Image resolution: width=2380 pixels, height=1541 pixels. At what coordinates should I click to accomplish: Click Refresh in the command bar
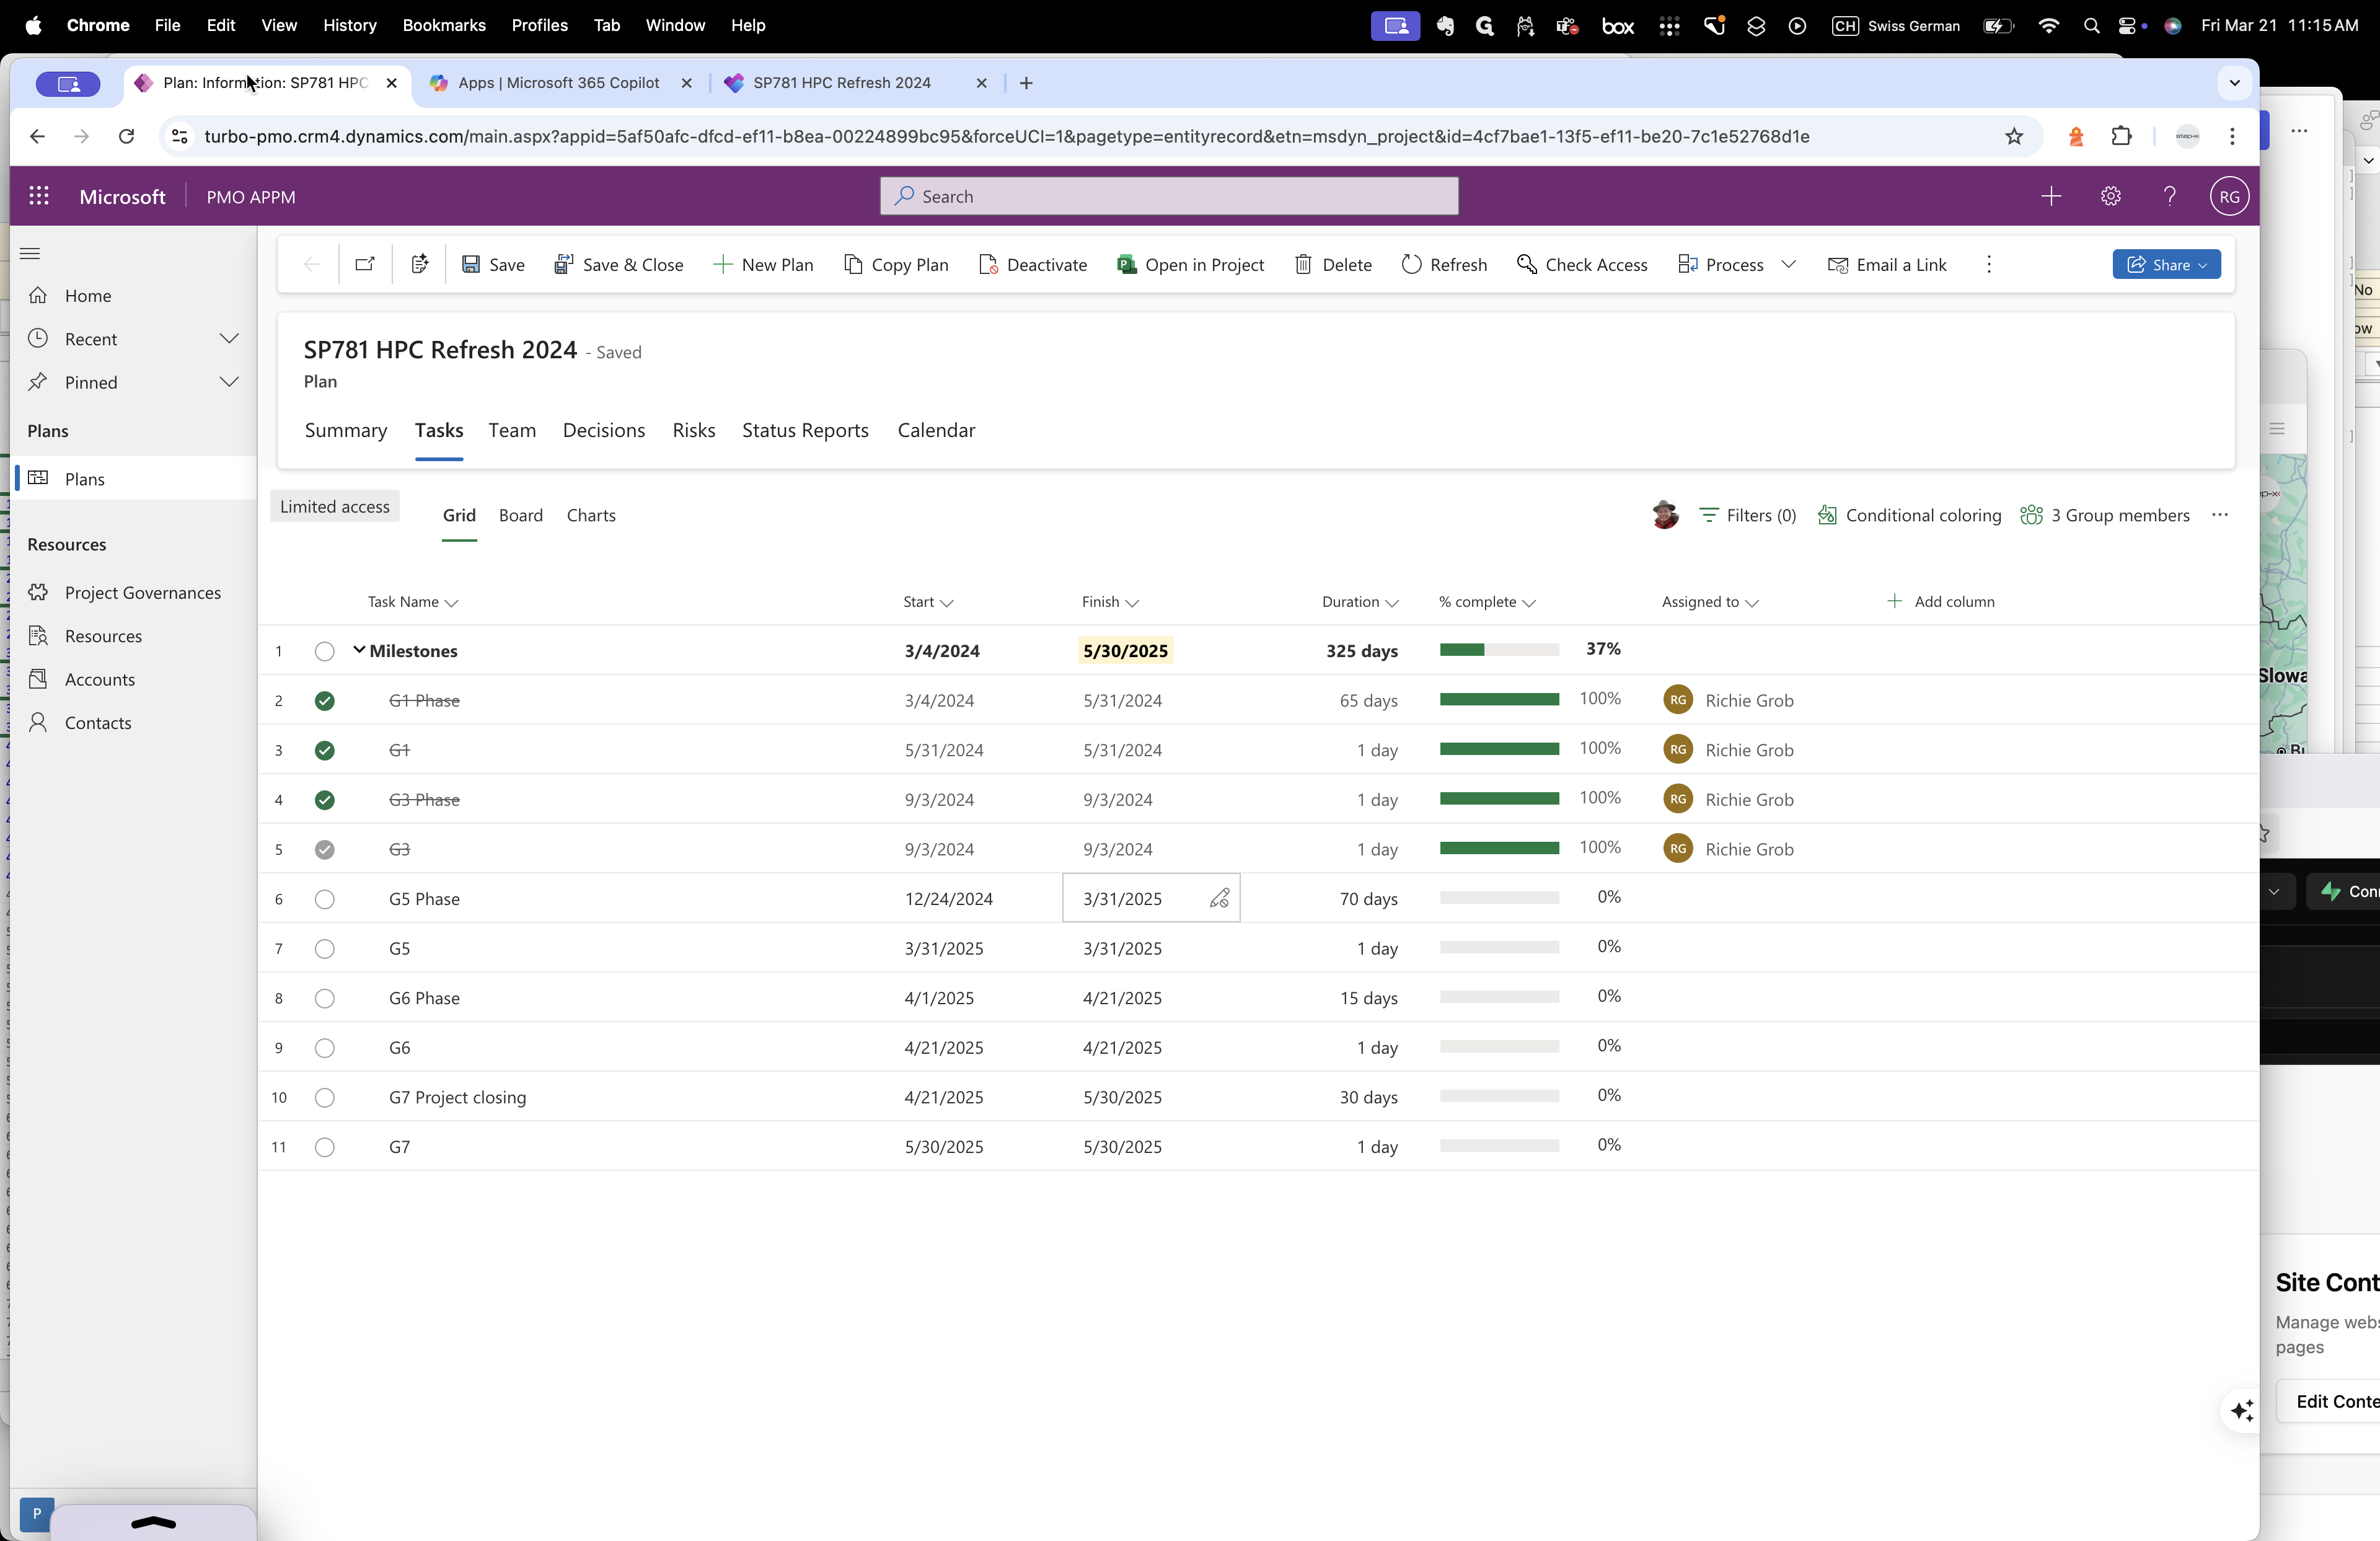(1444, 264)
